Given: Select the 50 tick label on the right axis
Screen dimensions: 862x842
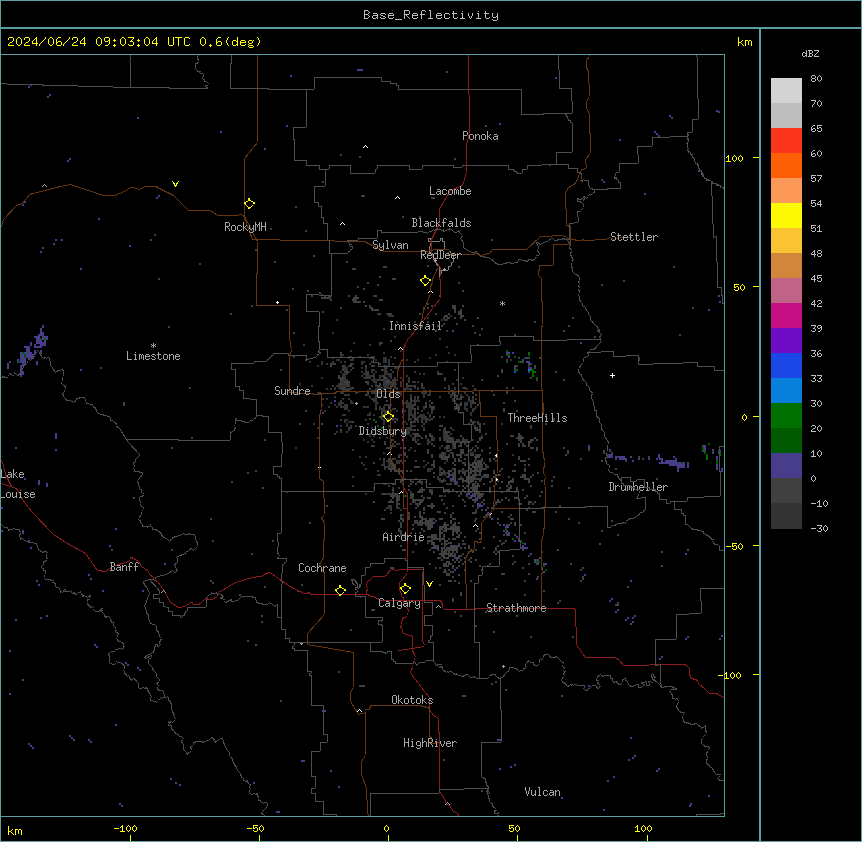Looking at the screenshot, I should coord(739,287).
